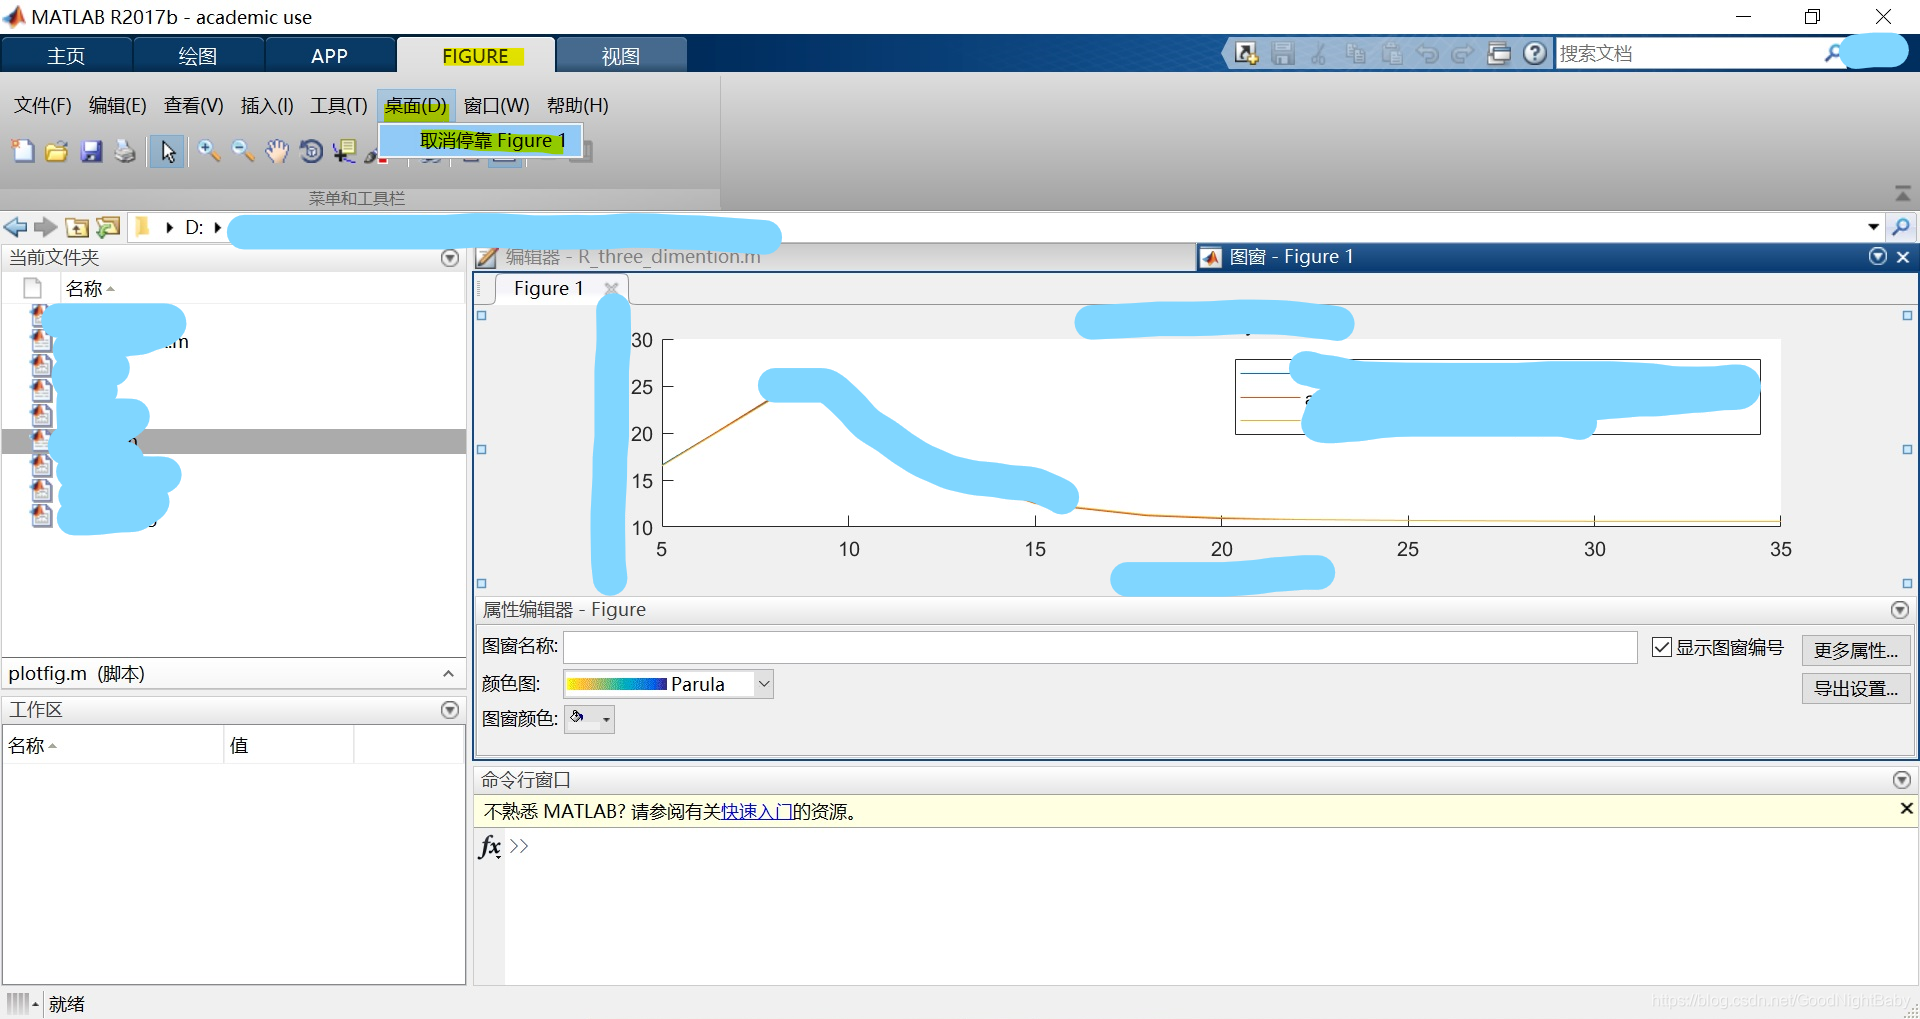Create a new figure with New icon
1920x1019 pixels.
tap(23, 151)
